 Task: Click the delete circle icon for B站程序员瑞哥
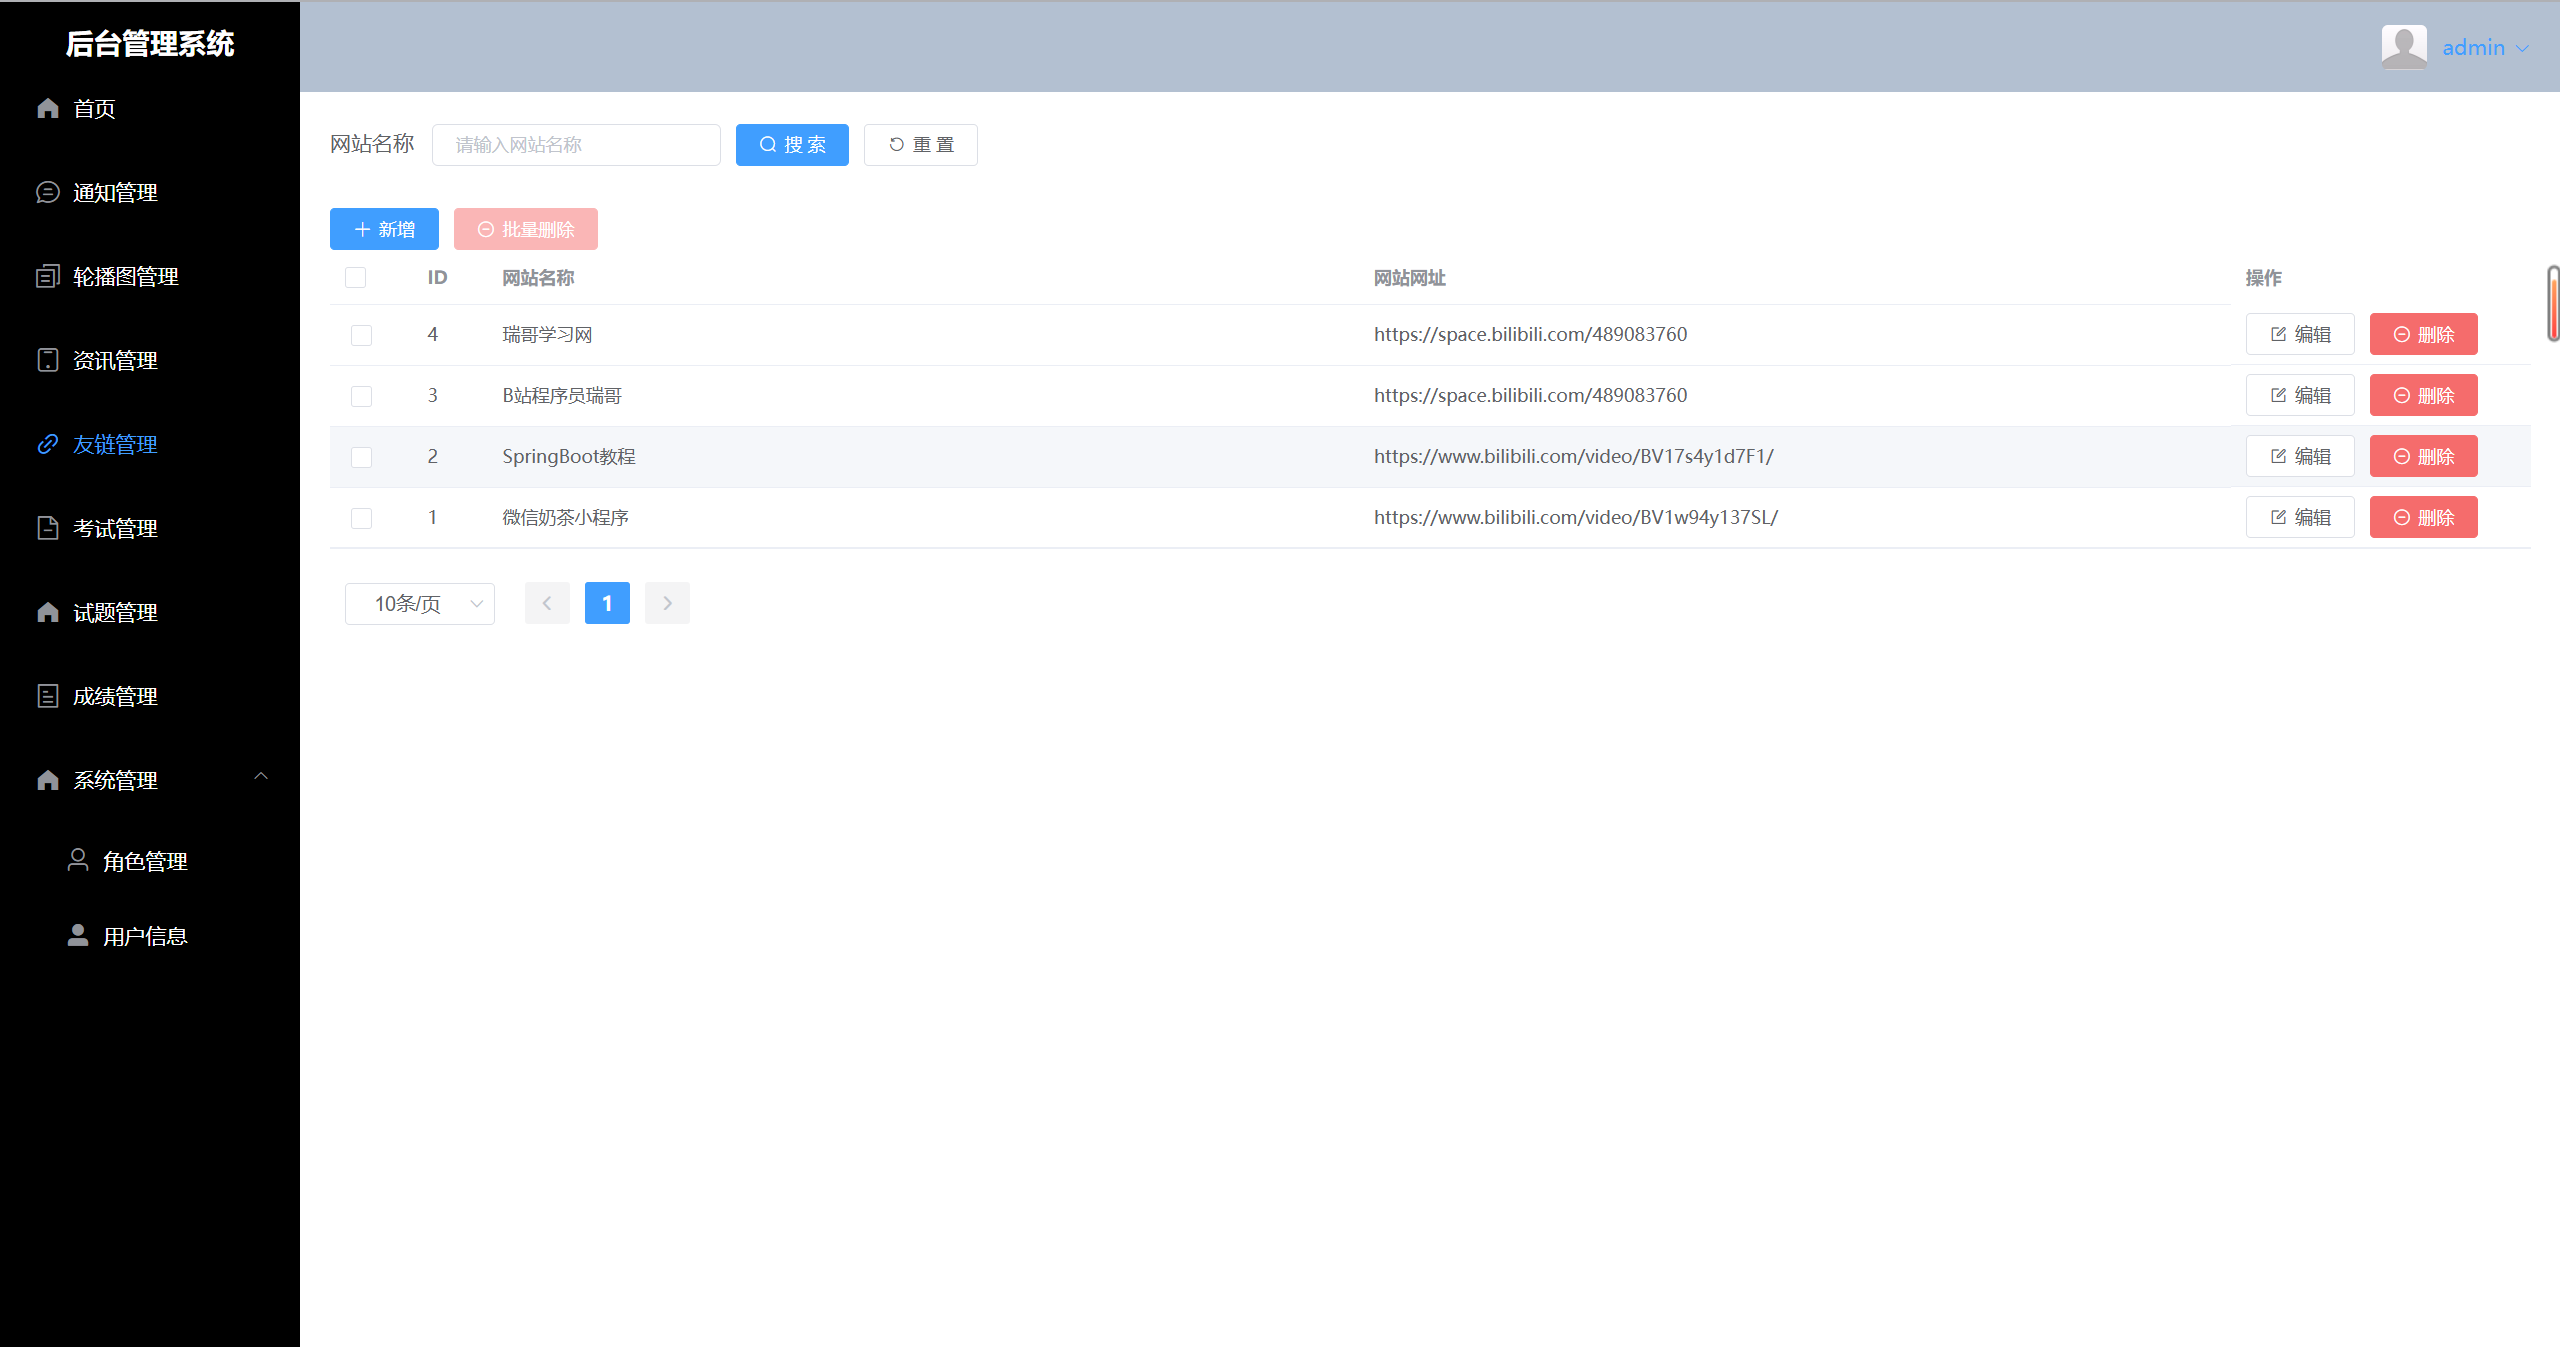2402,395
